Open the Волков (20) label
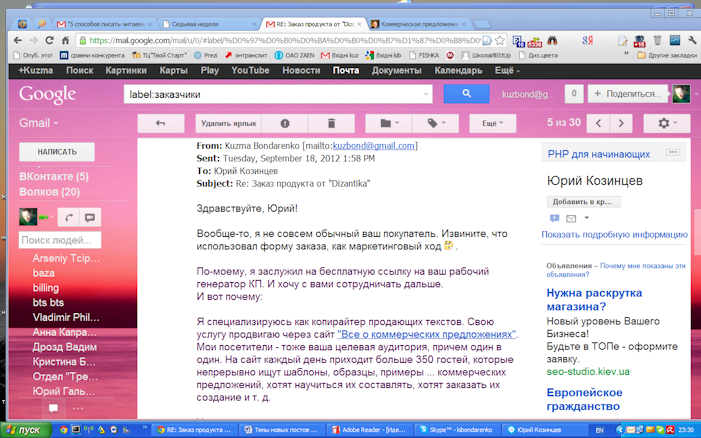701x438 pixels. [49, 192]
